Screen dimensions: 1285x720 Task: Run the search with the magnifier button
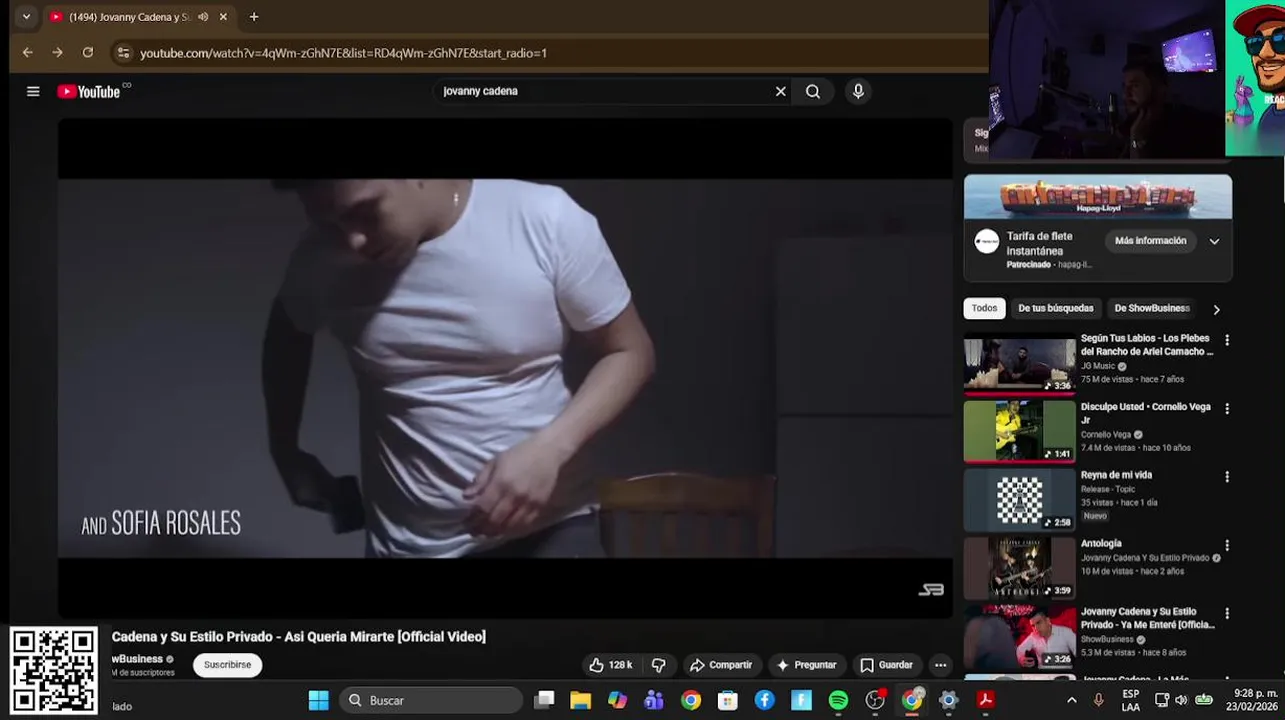click(813, 91)
